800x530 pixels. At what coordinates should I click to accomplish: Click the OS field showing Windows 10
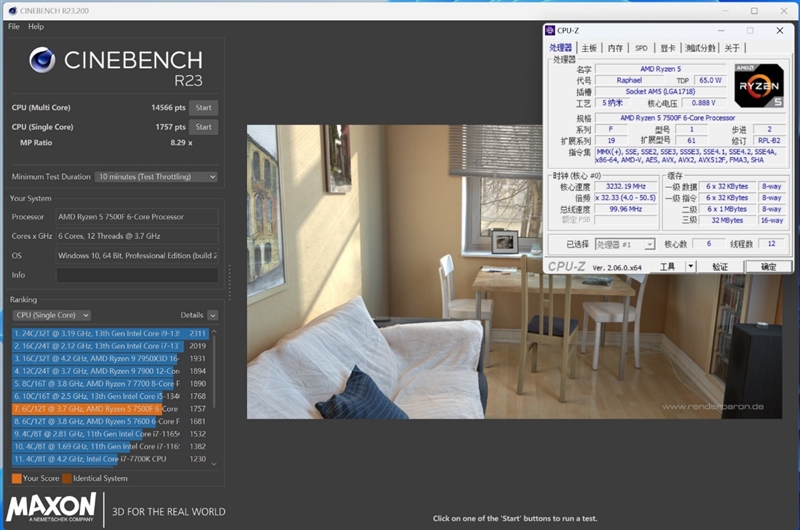pos(137,256)
